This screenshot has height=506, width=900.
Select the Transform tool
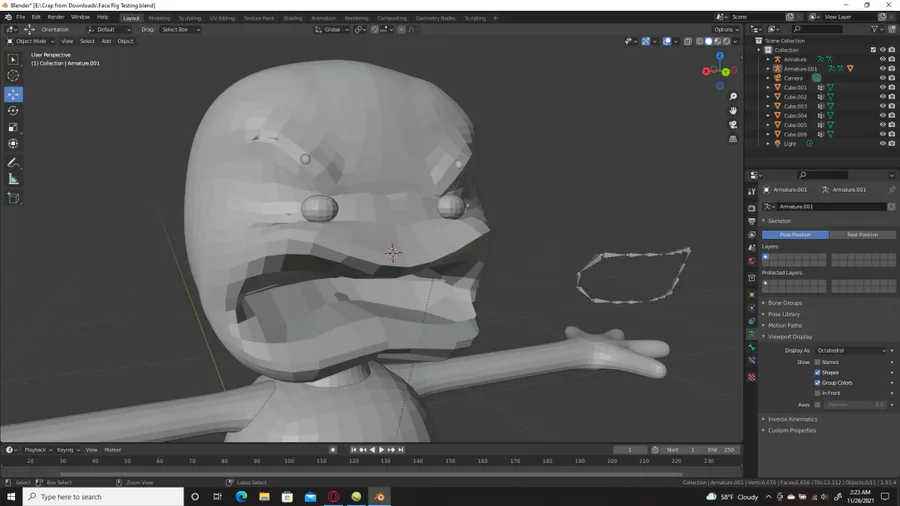(x=13, y=144)
